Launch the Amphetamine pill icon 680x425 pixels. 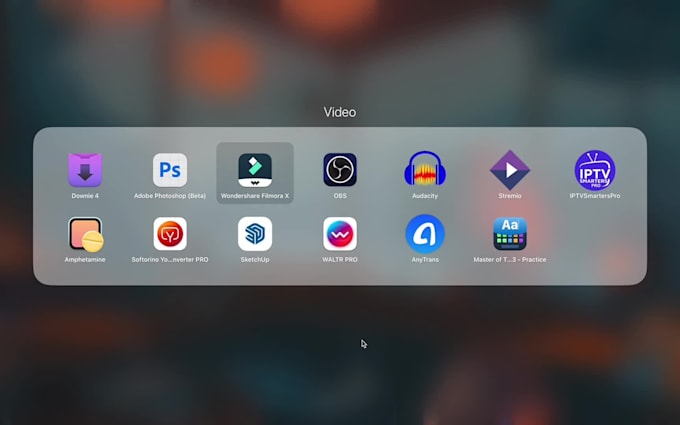85,234
